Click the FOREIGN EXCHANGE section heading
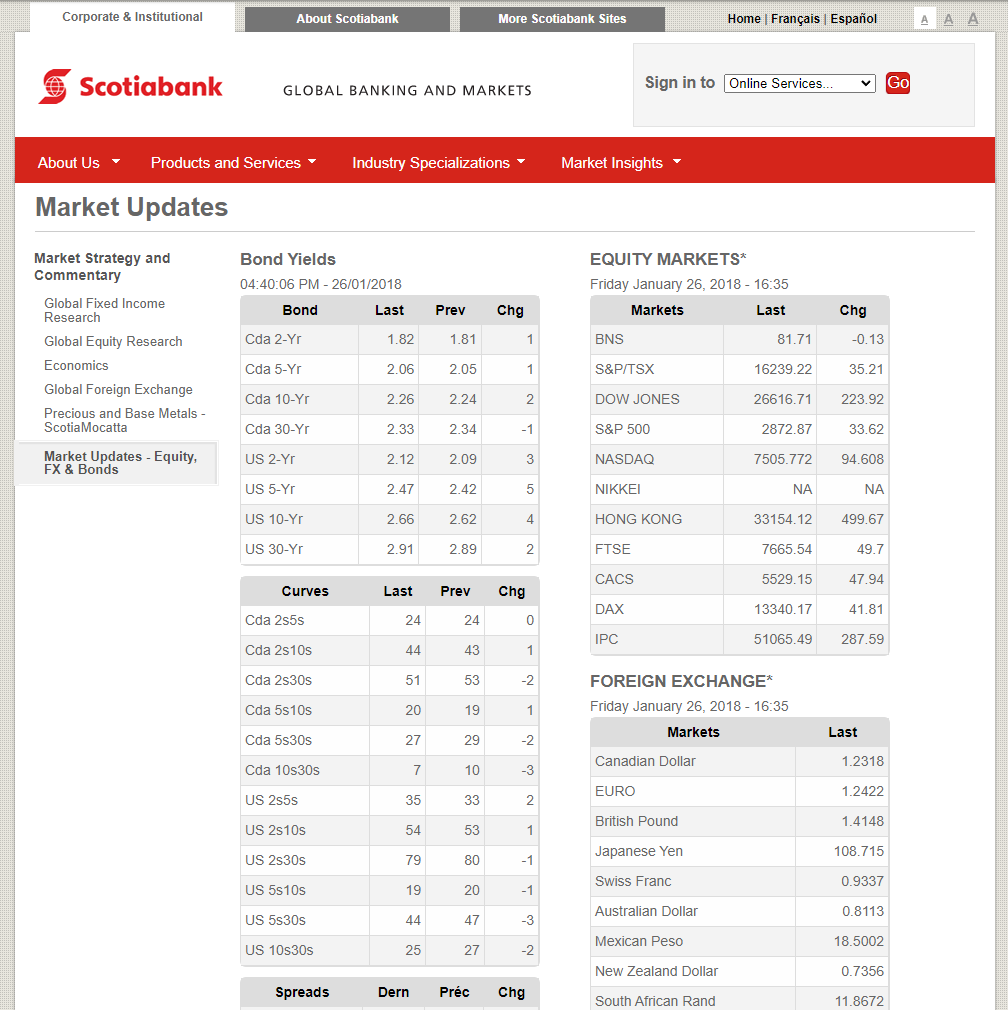Image resolution: width=1008 pixels, height=1010 pixels. click(681, 681)
